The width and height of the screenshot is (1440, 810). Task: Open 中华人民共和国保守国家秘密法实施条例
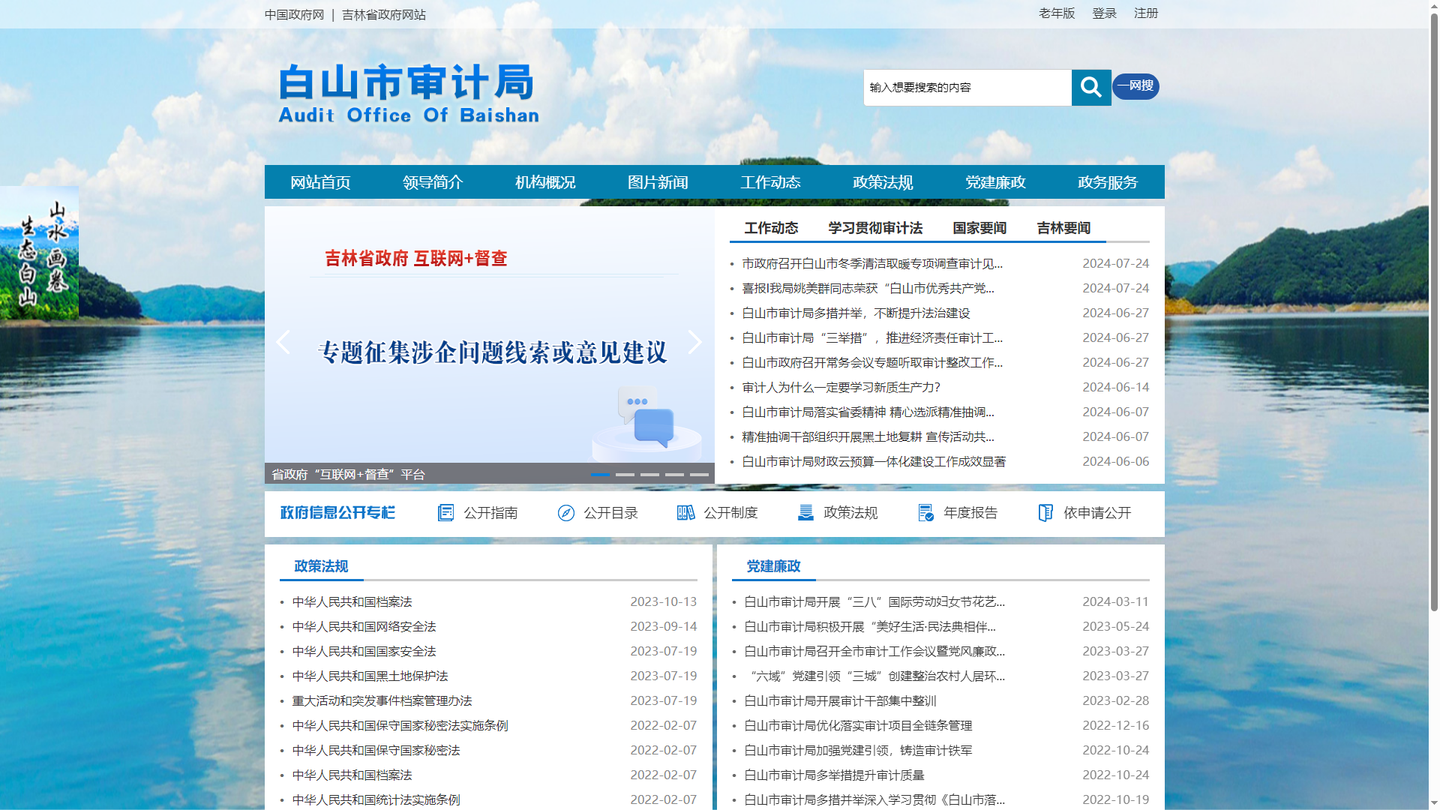pyautogui.click(x=400, y=726)
